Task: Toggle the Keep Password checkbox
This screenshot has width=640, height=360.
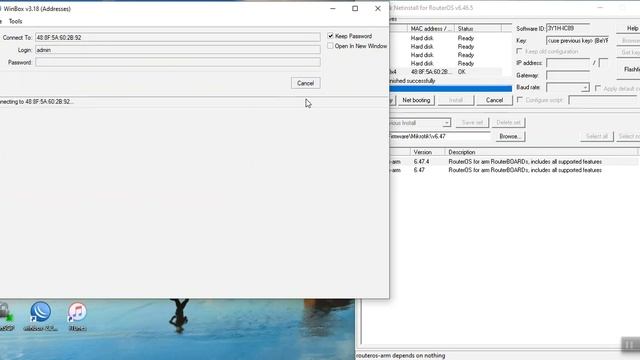Action: (331, 36)
